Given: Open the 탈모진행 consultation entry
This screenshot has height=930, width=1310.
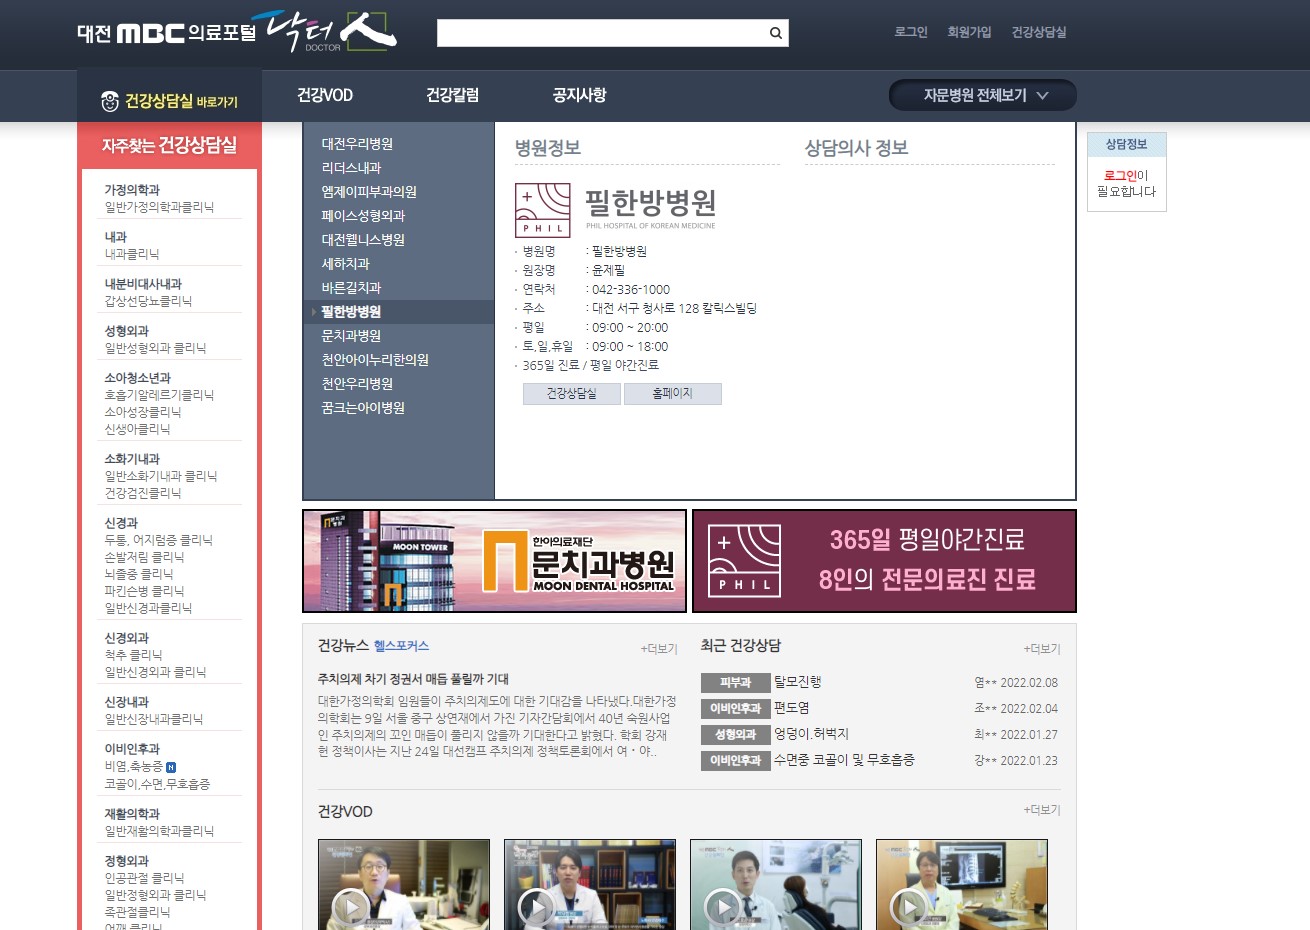Looking at the screenshot, I should click(798, 682).
